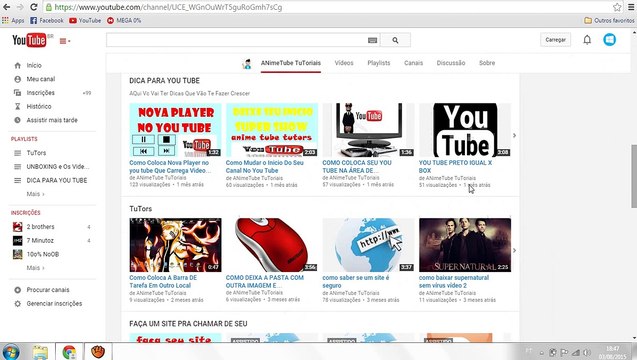
Task: Switch to the Playlists tab
Action: (379, 63)
